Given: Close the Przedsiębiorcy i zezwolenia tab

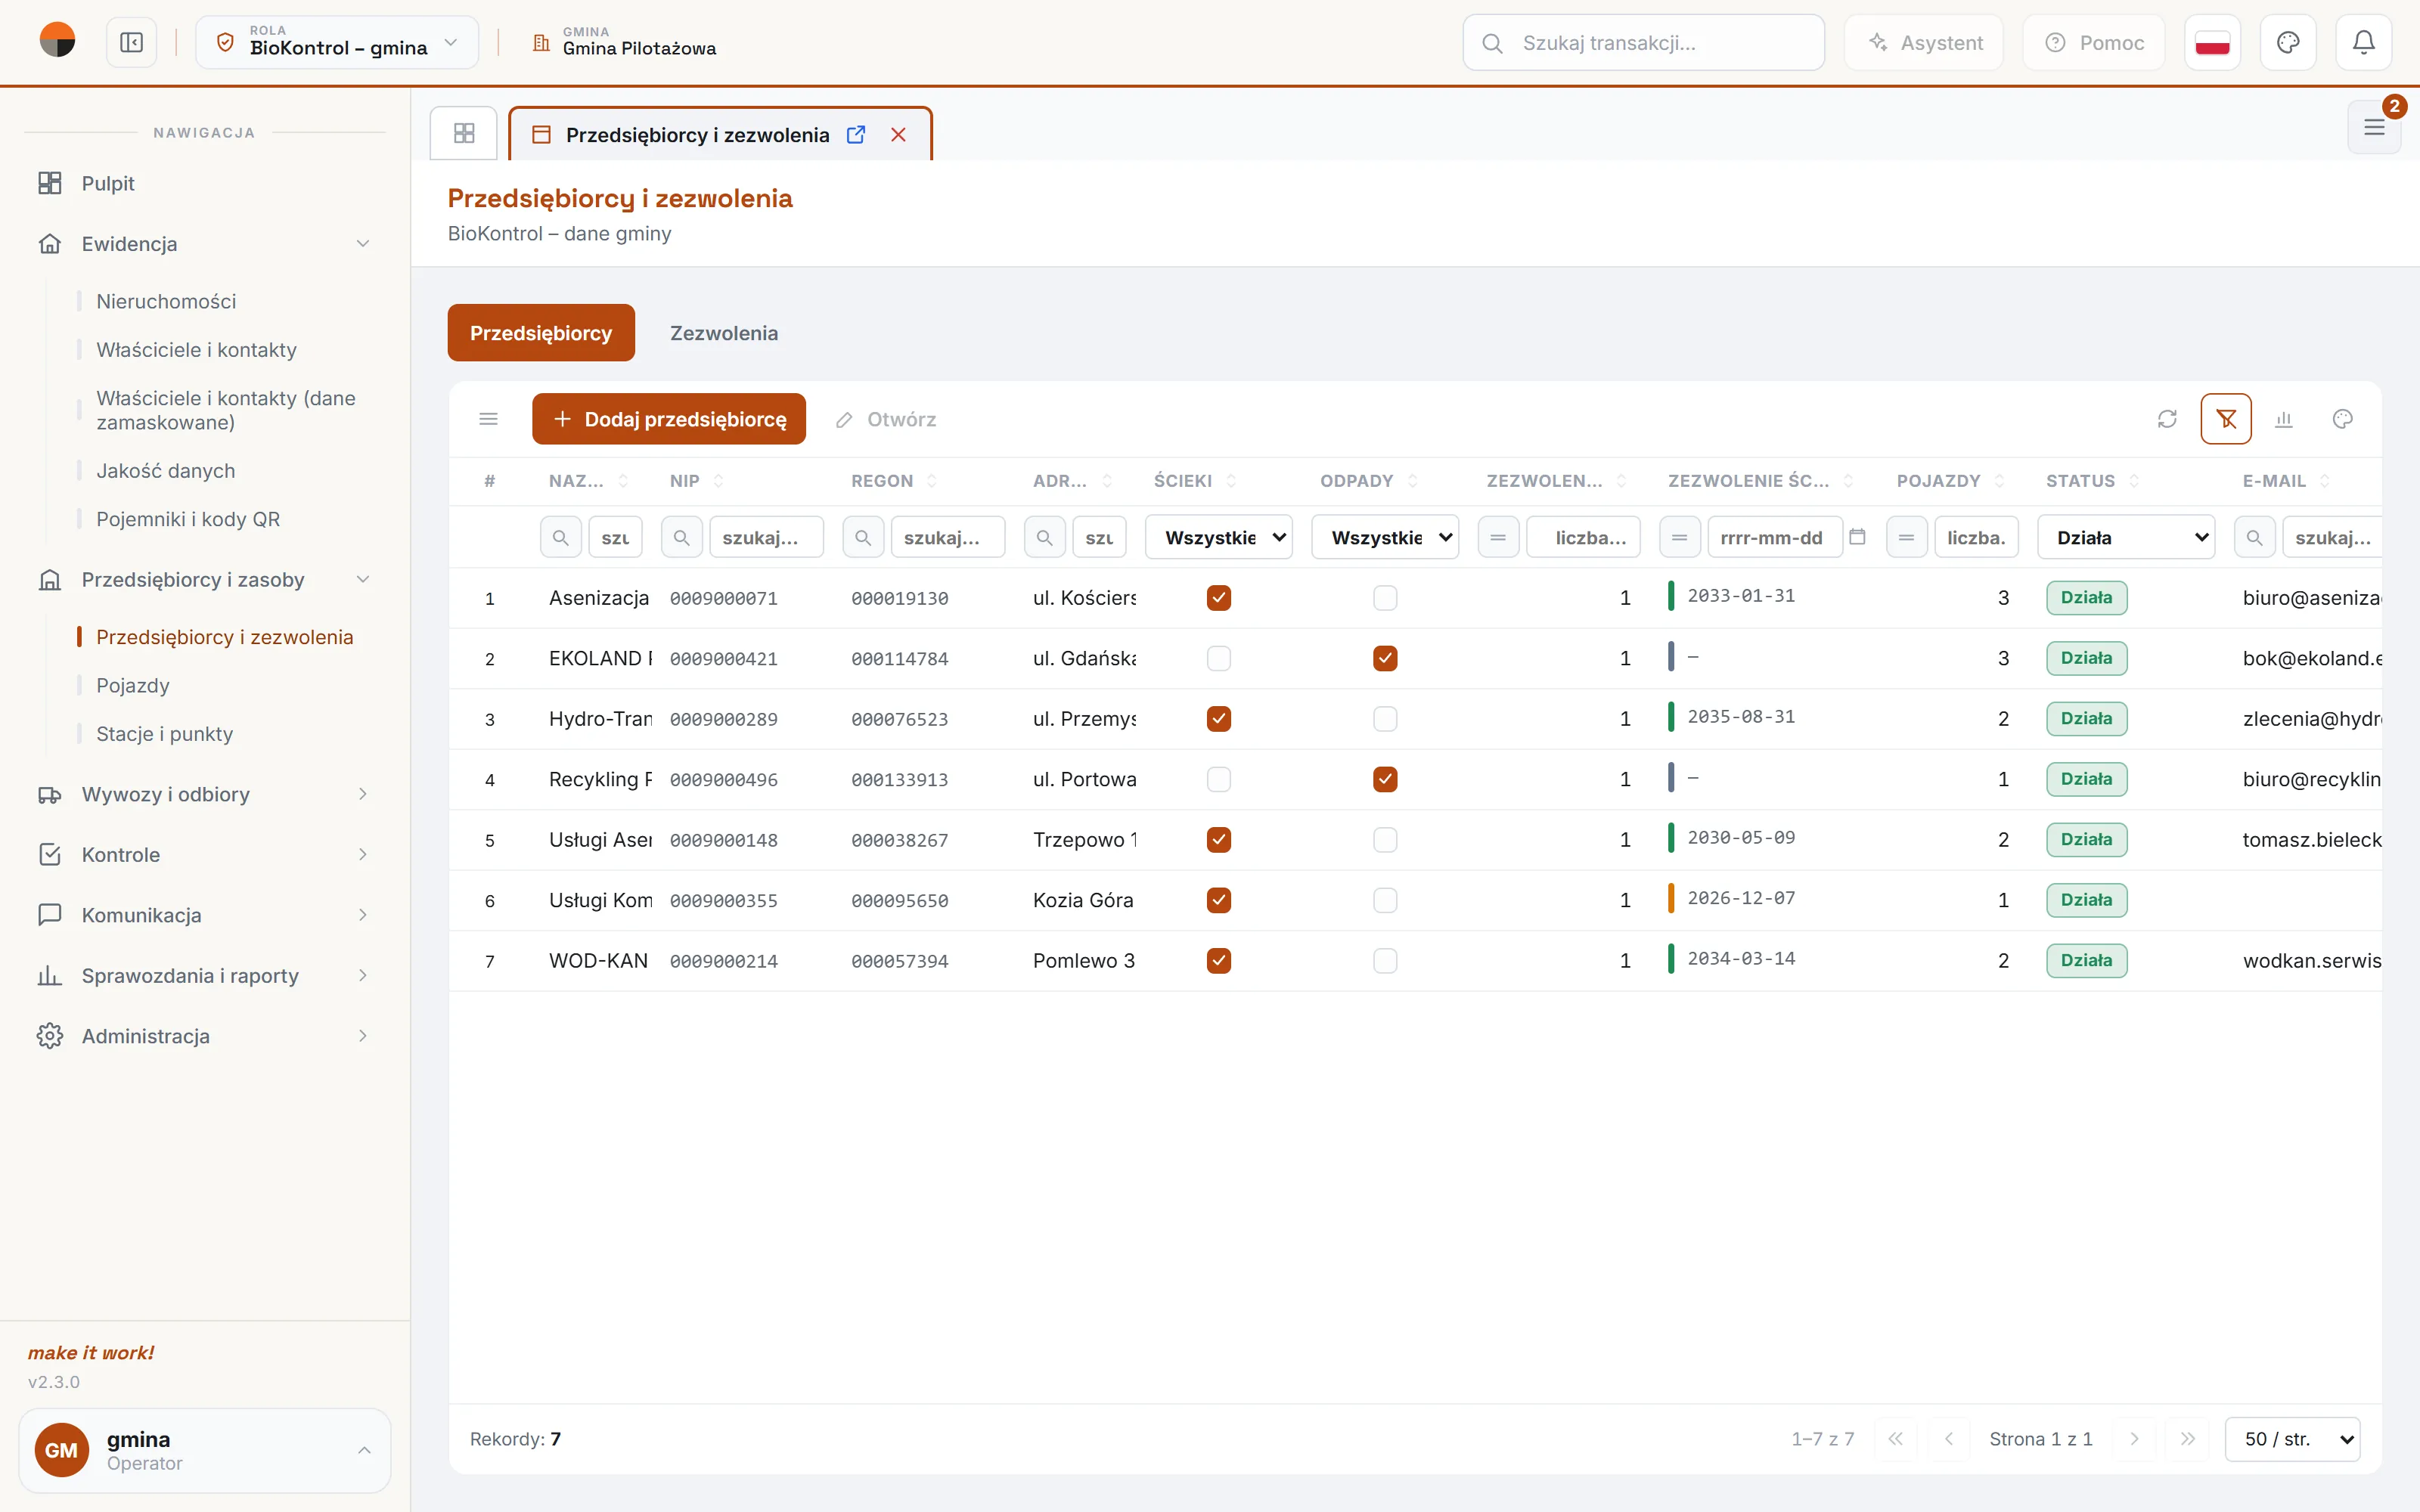Looking at the screenshot, I should click(898, 134).
